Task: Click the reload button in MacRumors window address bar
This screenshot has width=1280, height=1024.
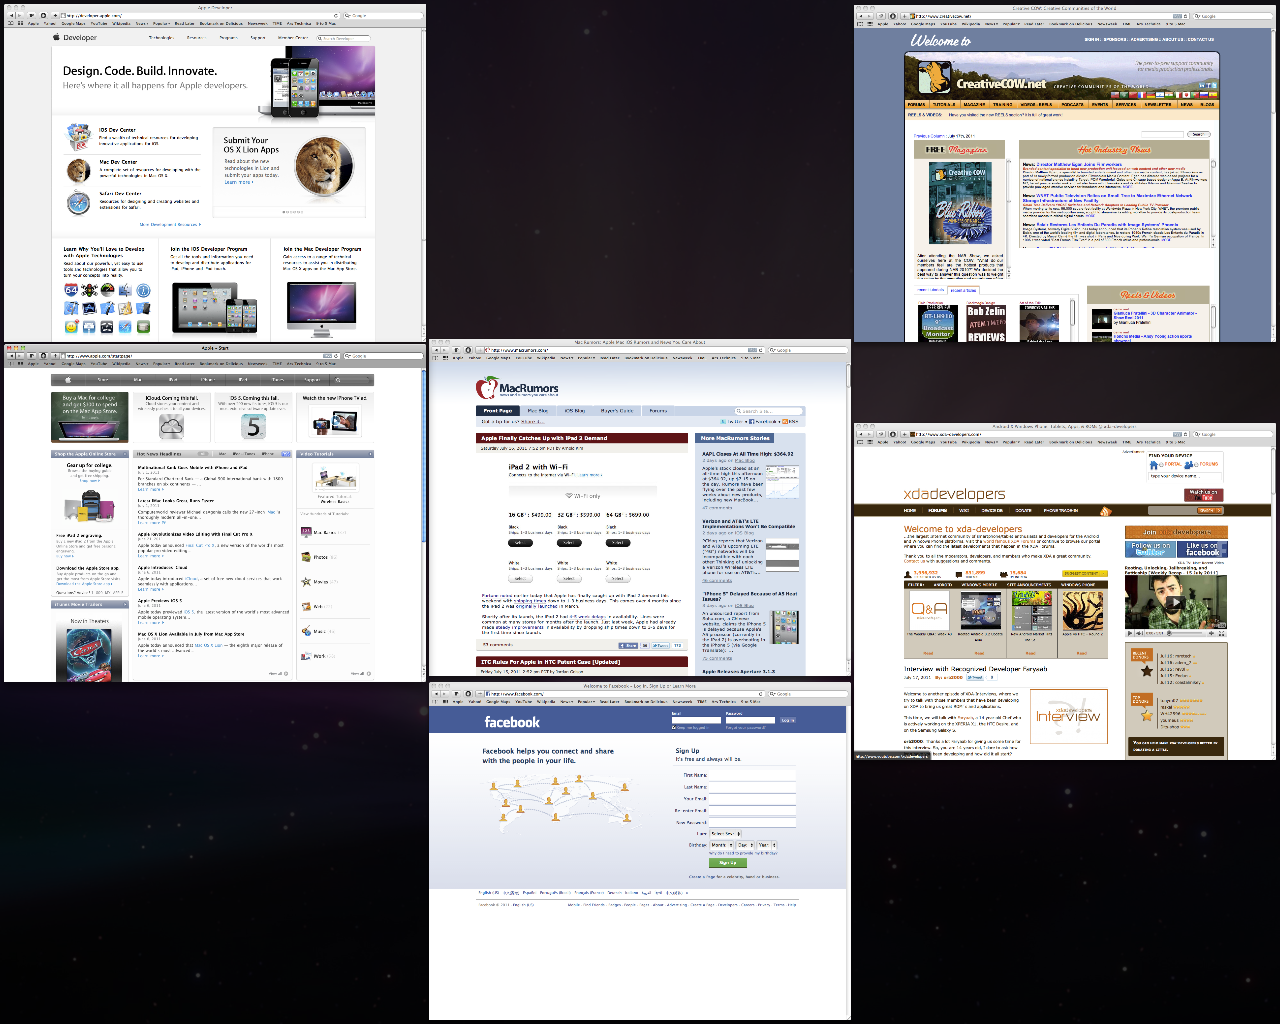Action: coord(761,351)
